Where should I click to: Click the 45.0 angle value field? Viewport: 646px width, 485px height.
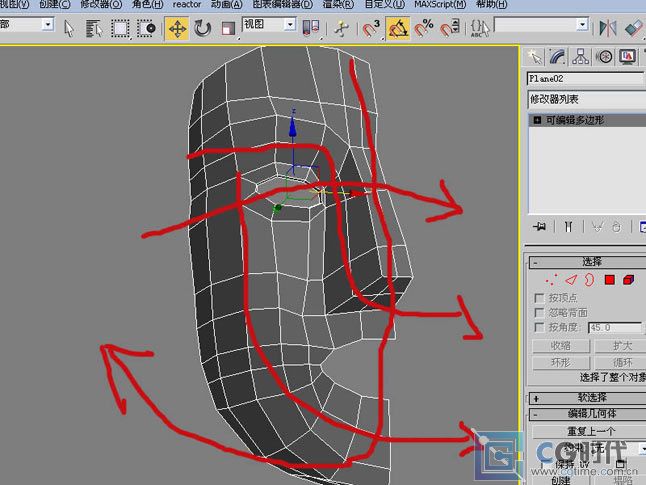pos(615,328)
